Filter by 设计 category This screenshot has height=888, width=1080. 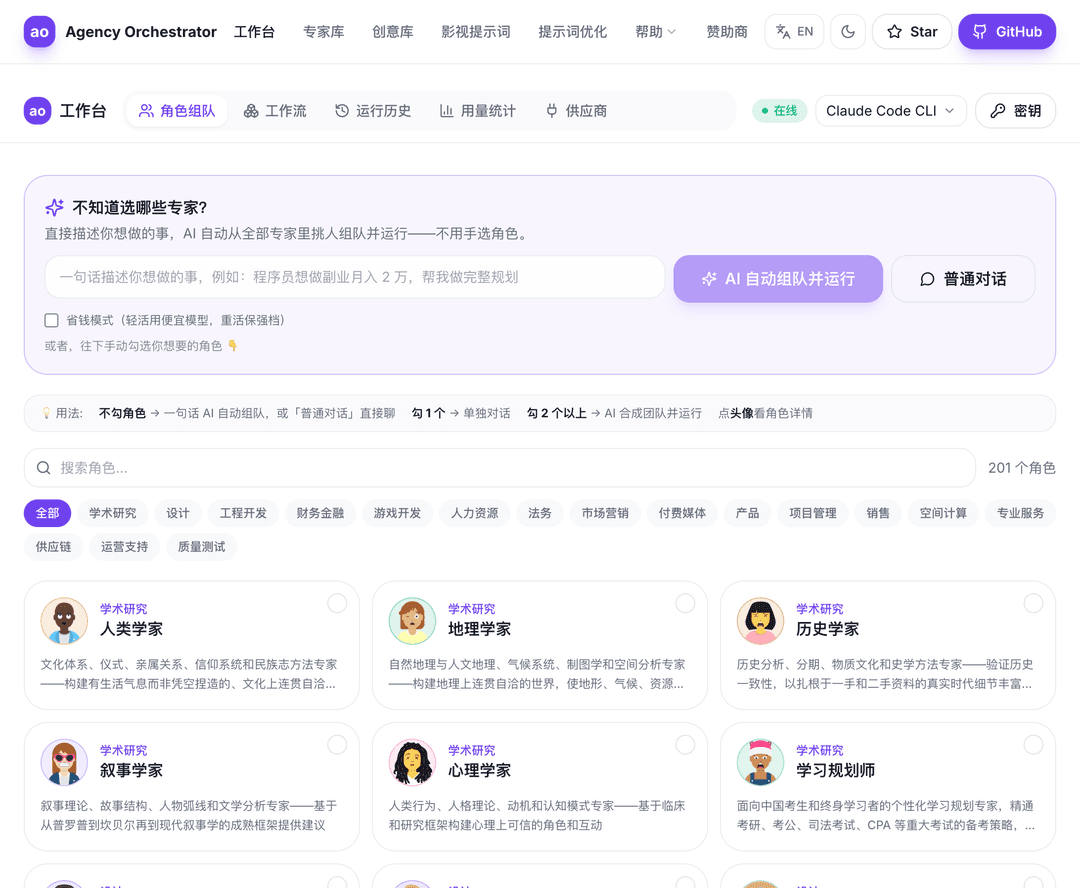[178, 513]
